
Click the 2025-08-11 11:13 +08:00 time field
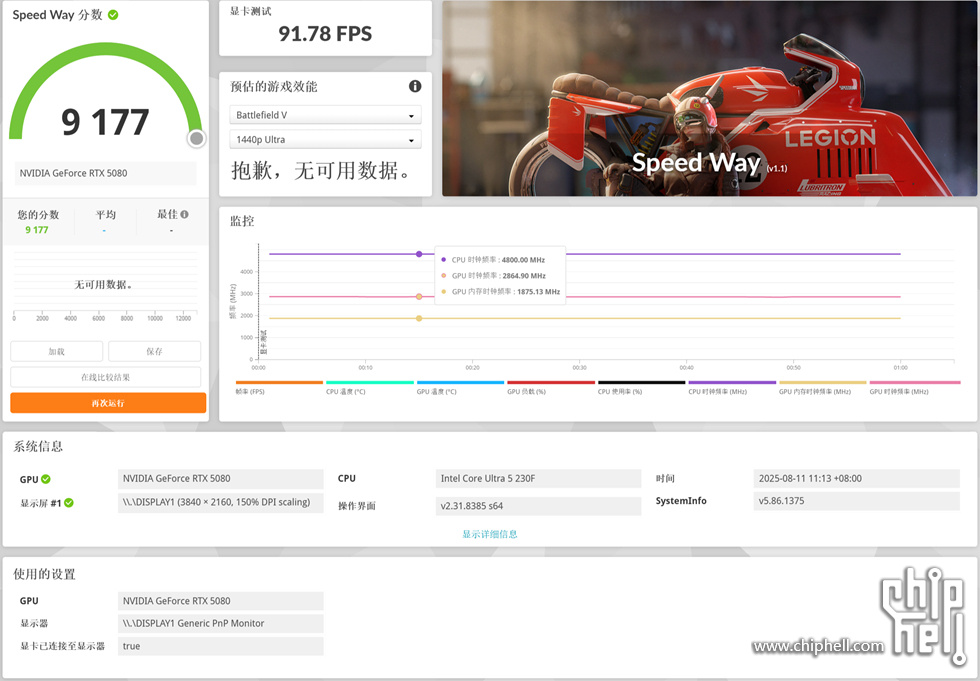pyautogui.click(x=856, y=479)
